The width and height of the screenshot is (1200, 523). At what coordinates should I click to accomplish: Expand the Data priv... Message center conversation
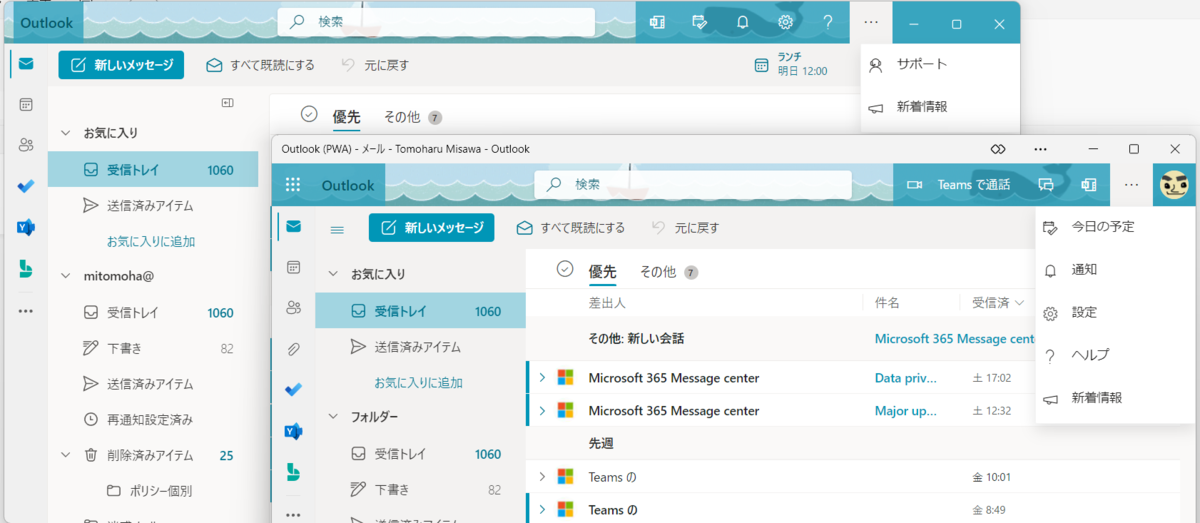(543, 378)
